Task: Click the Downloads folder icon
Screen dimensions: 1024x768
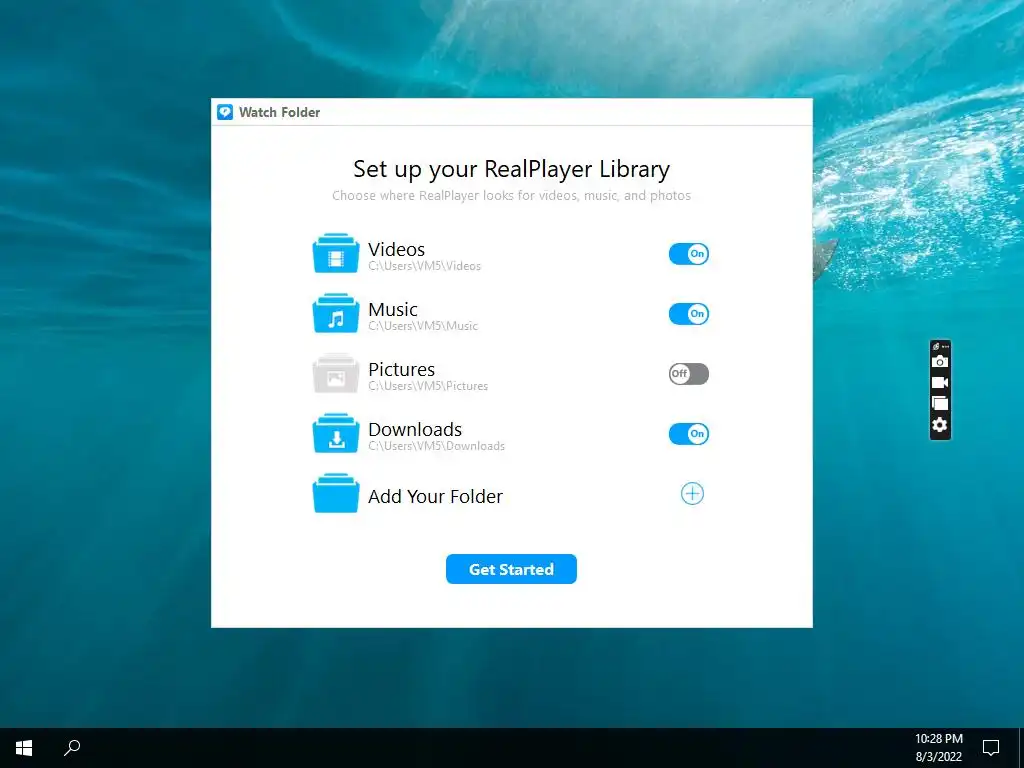Action: coord(336,434)
